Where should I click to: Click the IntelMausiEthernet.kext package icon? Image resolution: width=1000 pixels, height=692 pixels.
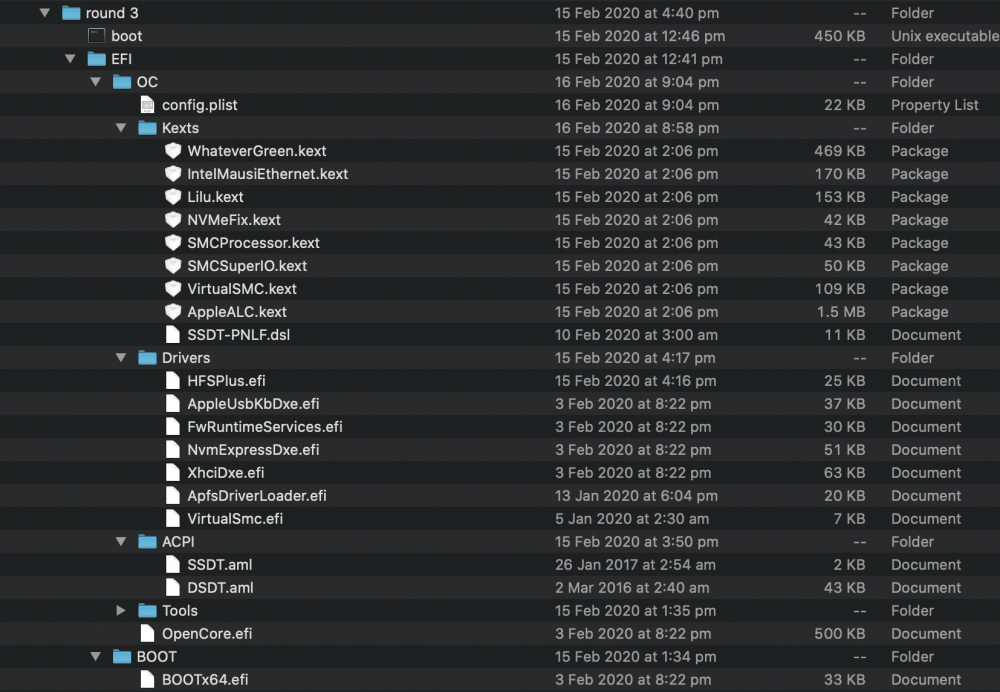coord(173,174)
